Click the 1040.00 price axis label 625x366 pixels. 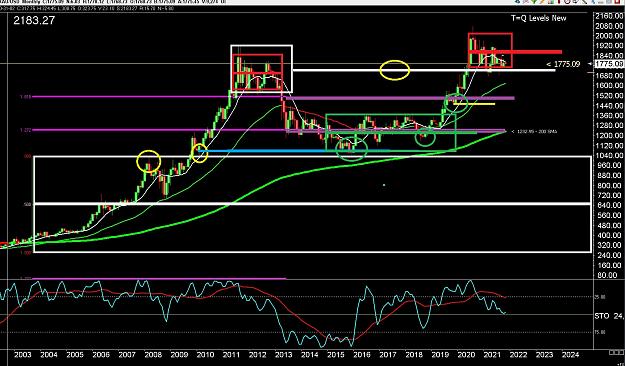pos(609,155)
